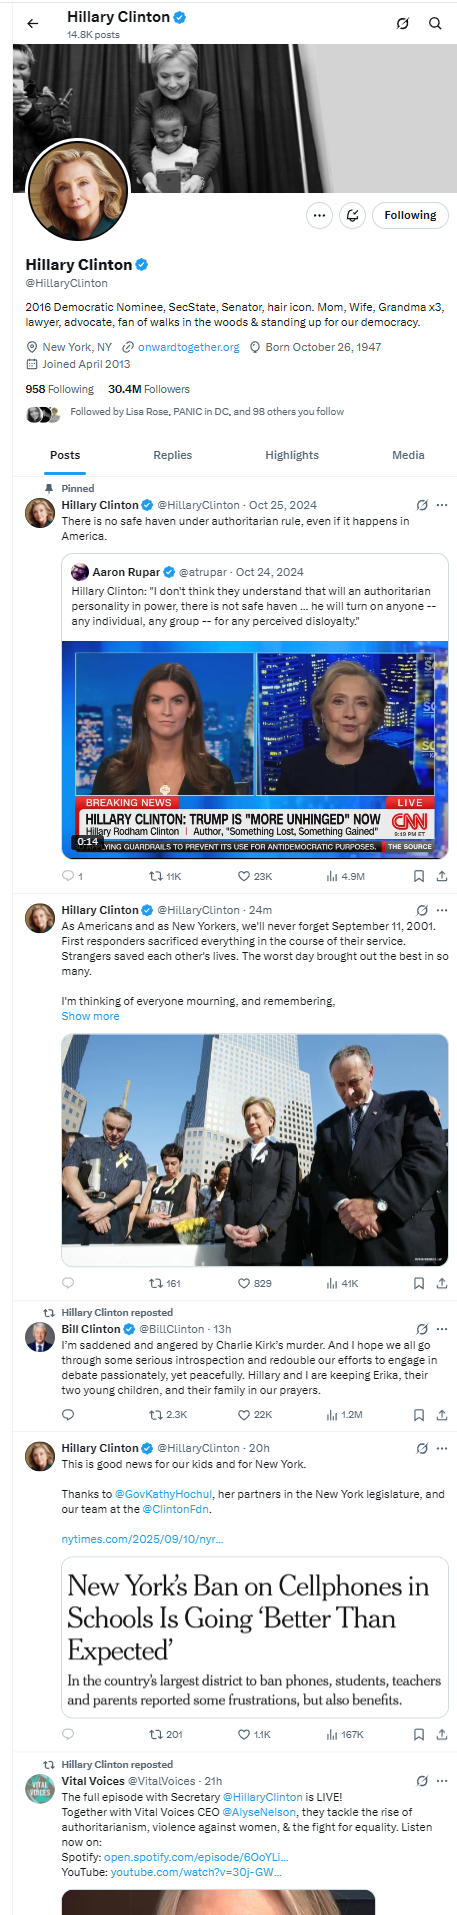Image resolution: width=457 pixels, height=1915 pixels.
Task: Bookmark Bill Clinton's reposted post
Action: 419,1415
